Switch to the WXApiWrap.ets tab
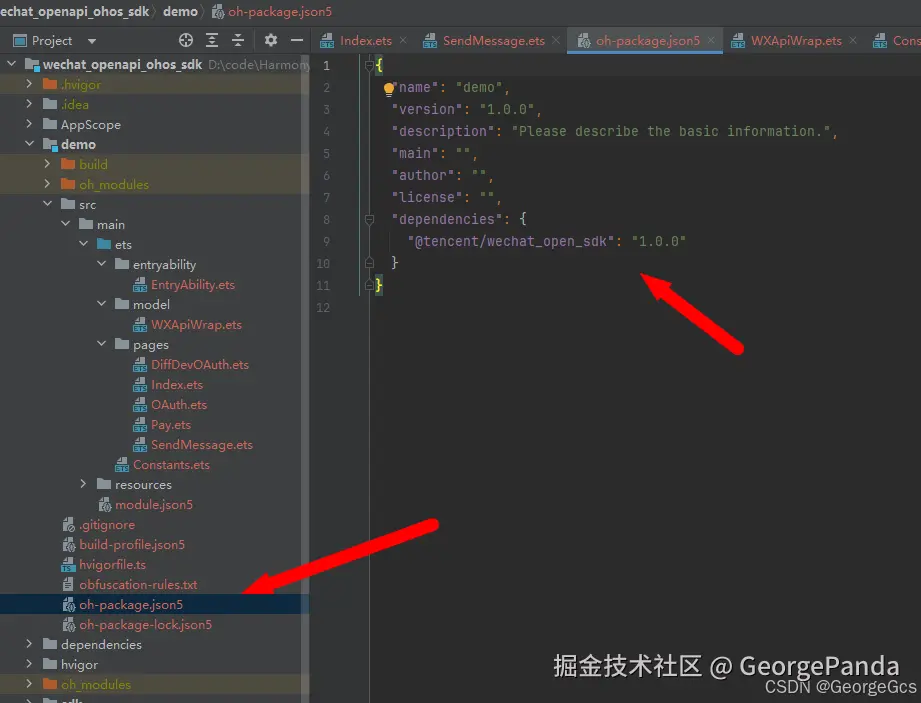The image size is (921, 703). [796, 41]
